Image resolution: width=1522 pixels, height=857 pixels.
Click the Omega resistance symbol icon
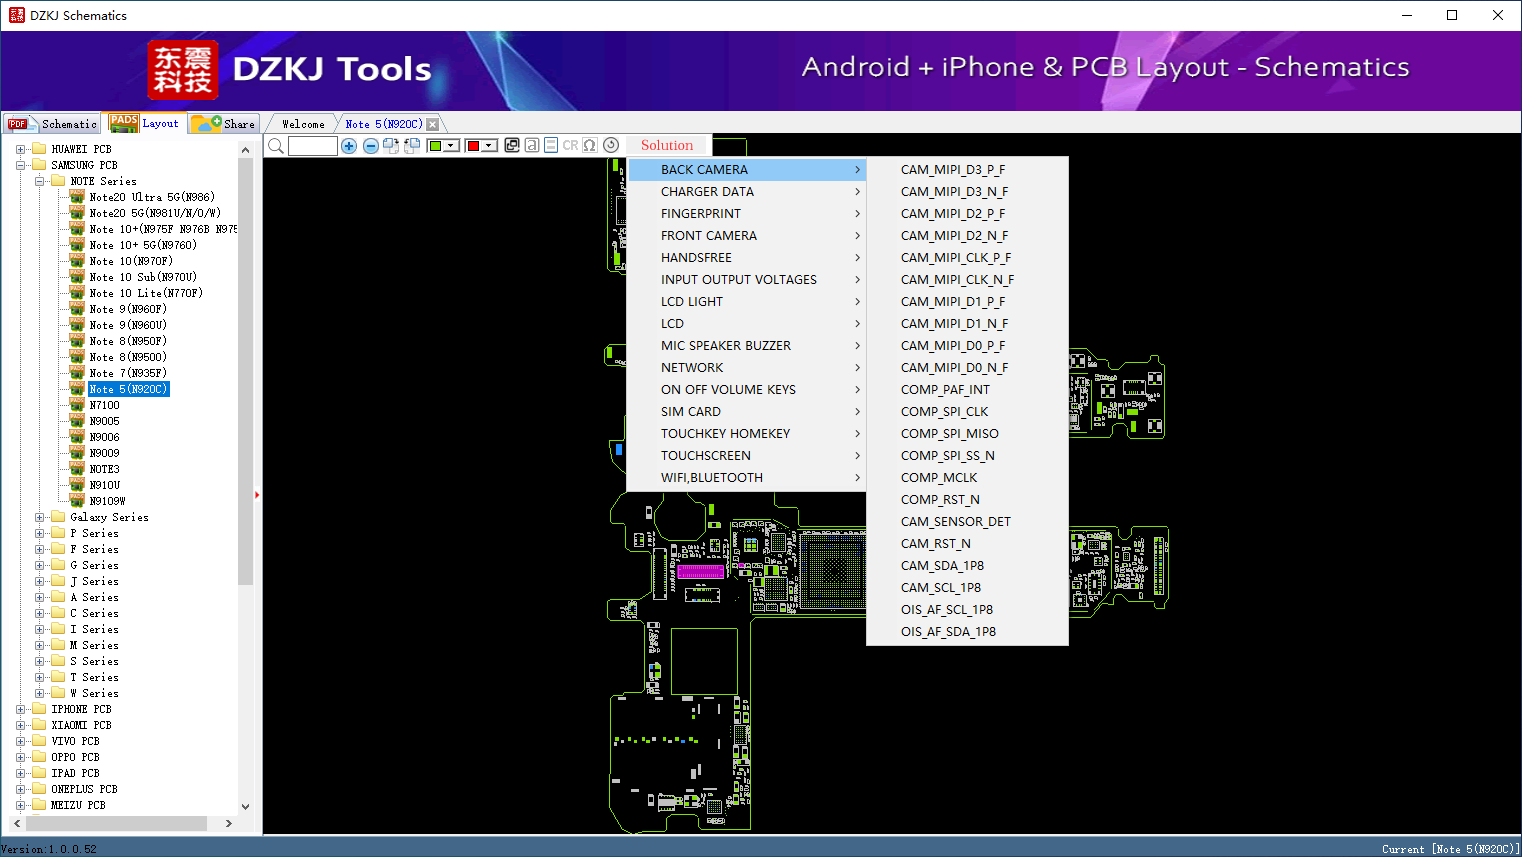pos(590,145)
